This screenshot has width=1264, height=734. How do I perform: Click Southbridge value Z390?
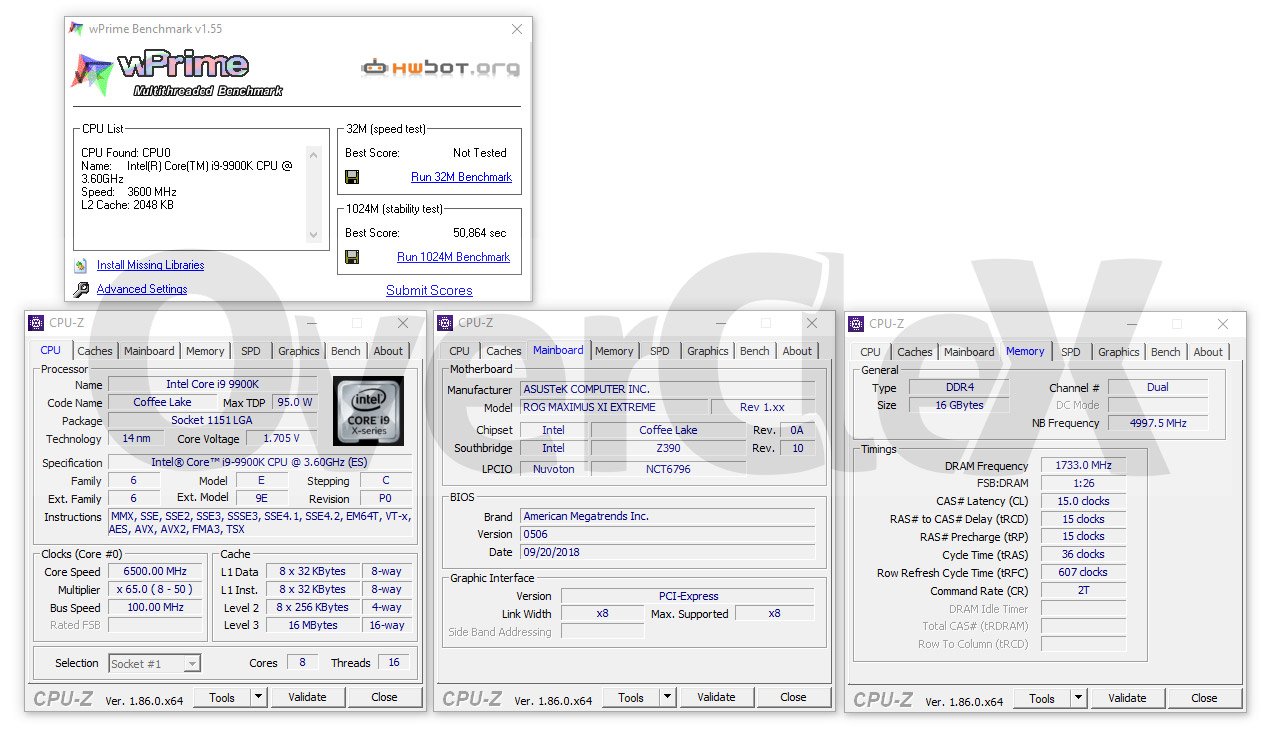668,448
